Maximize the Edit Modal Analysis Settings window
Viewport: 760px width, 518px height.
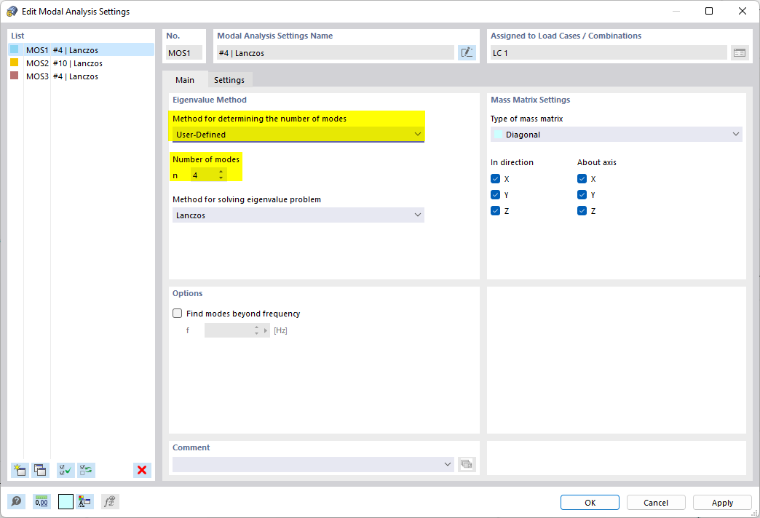point(709,11)
